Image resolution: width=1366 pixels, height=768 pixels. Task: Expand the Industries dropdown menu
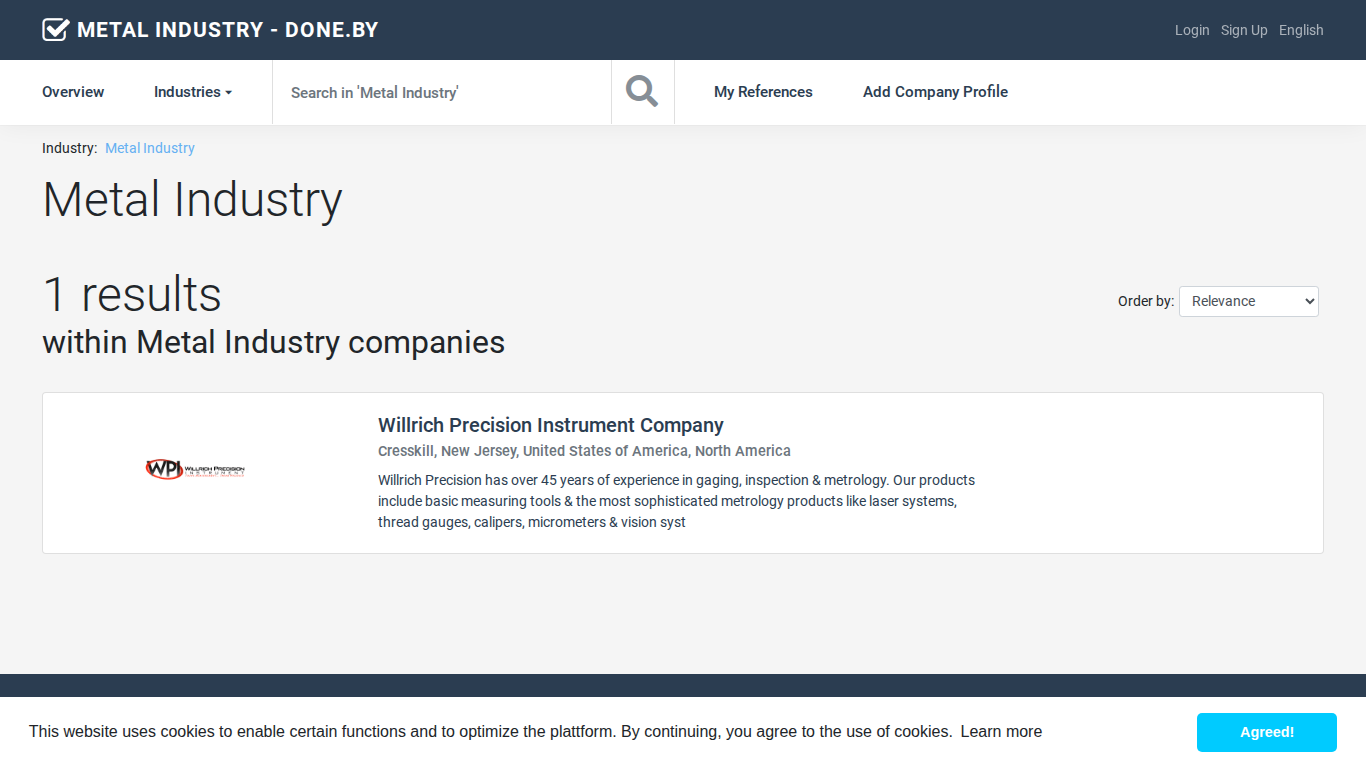coord(193,92)
